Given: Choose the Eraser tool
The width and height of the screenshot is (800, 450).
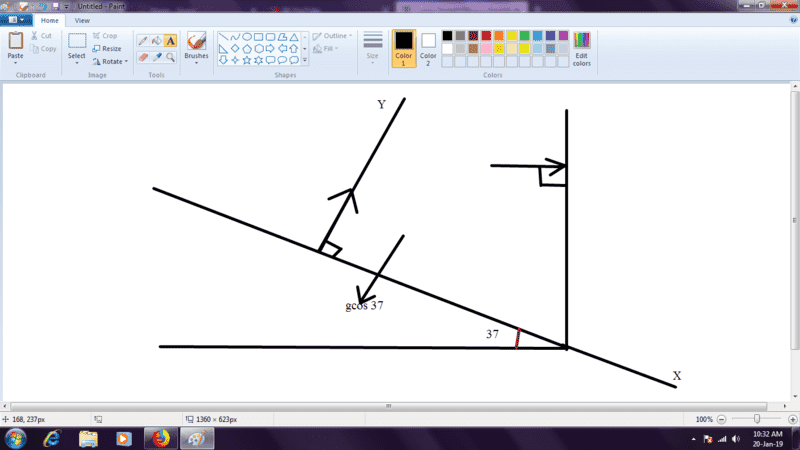Looking at the screenshot, I should pyautogui.click(x=142, y=57).
